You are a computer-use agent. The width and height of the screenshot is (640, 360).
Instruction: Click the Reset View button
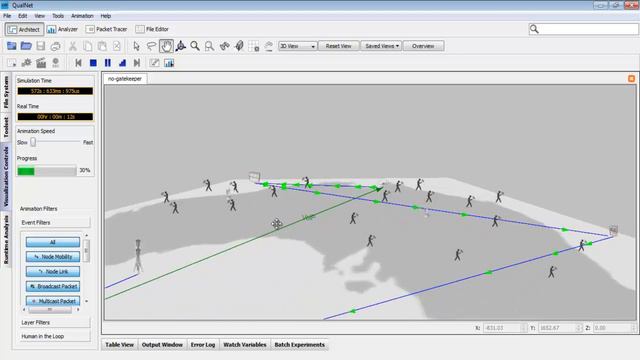click(x=338, y=46)
